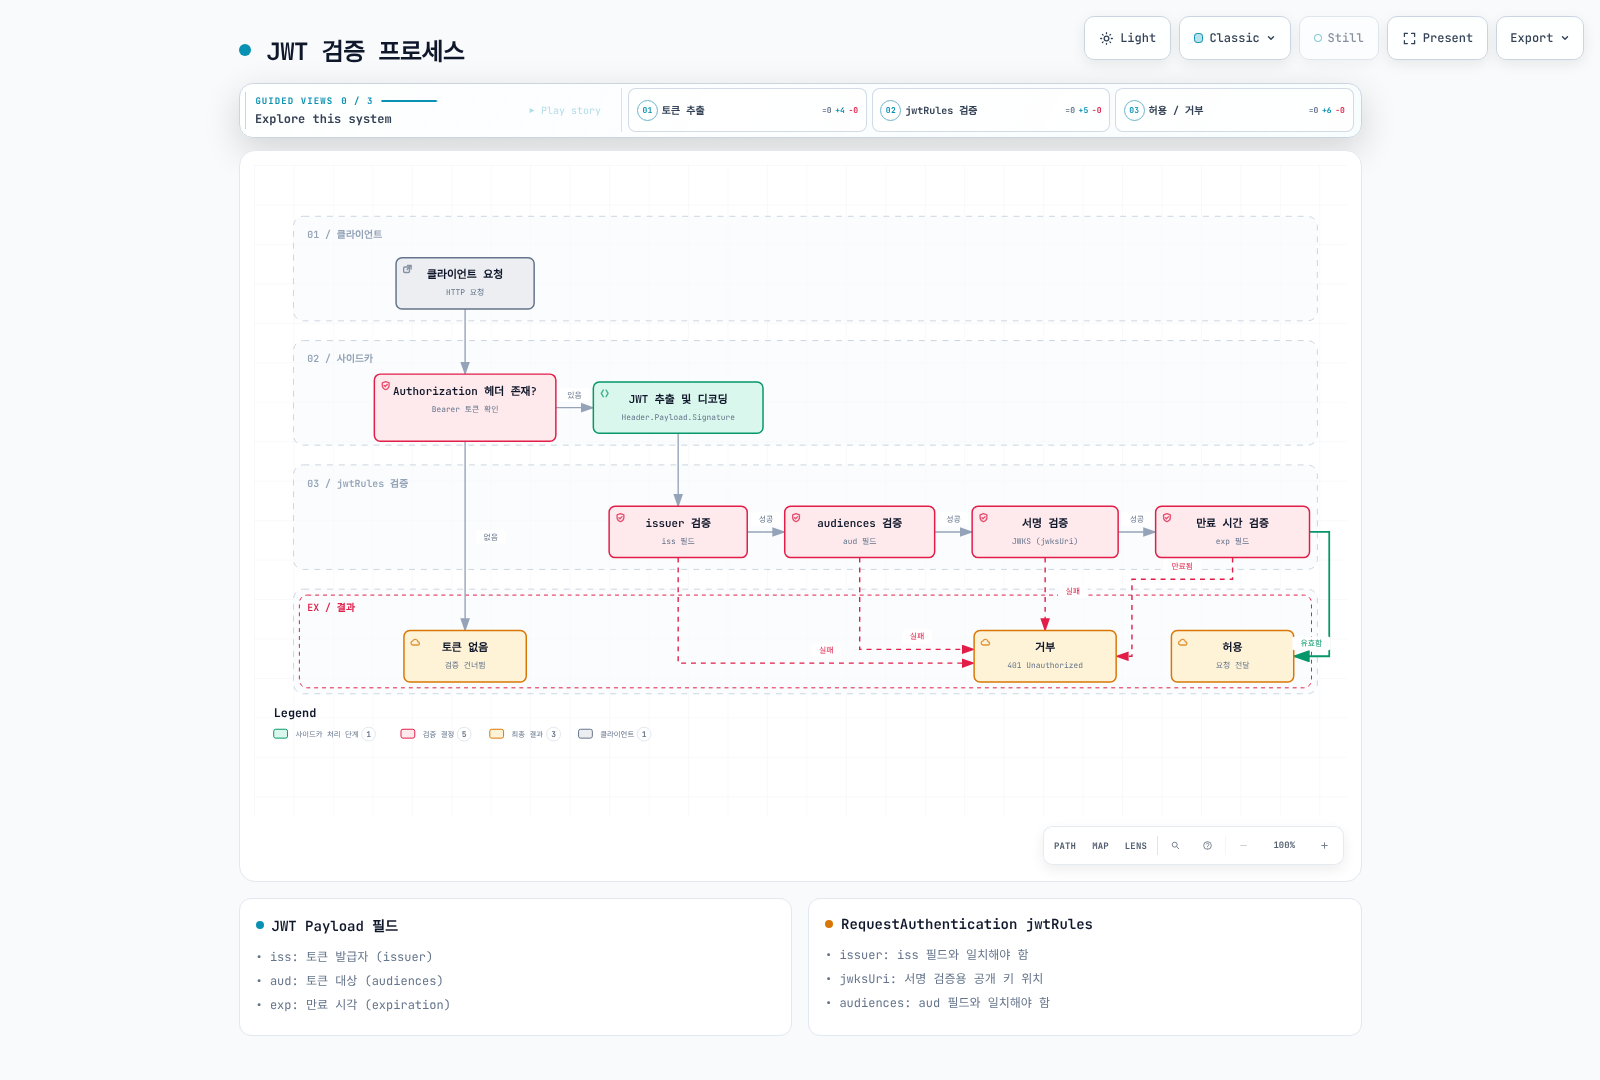The image size is (1600, 1080).
Task: Click the Present button
Action: coord(1437,38)
